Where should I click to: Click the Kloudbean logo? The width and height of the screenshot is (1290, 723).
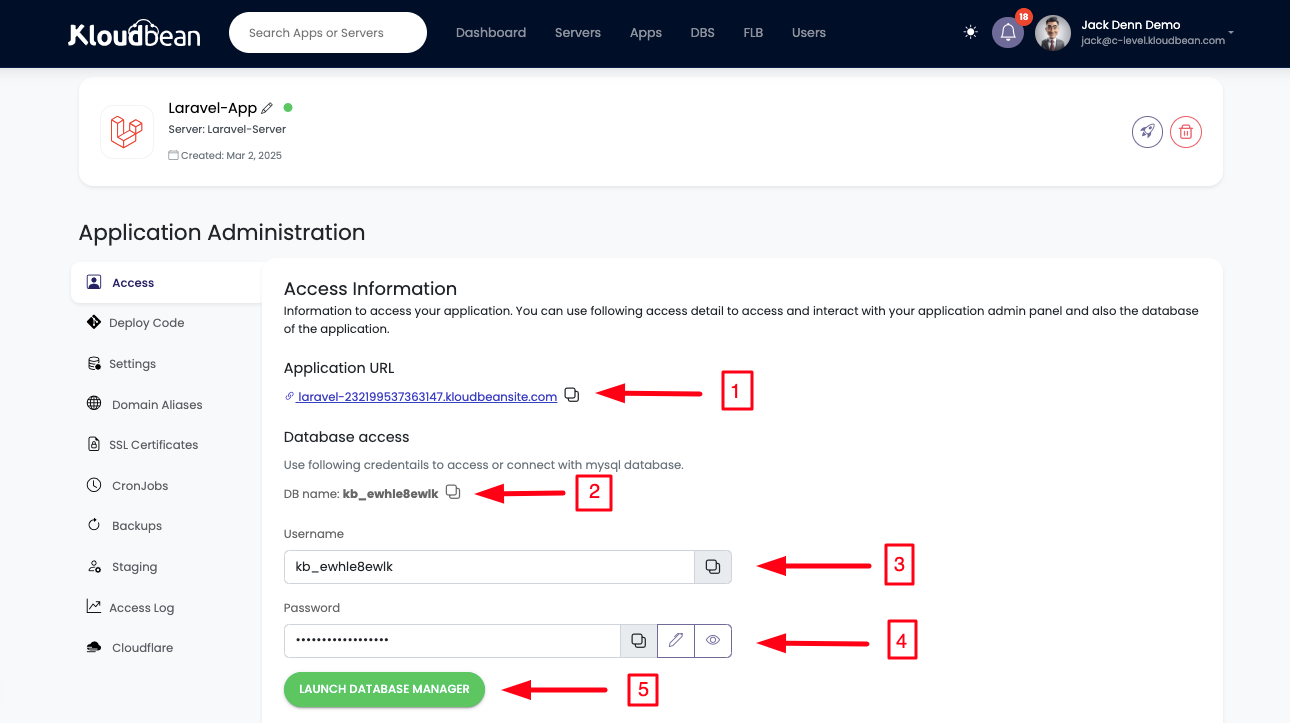(134, 33)
